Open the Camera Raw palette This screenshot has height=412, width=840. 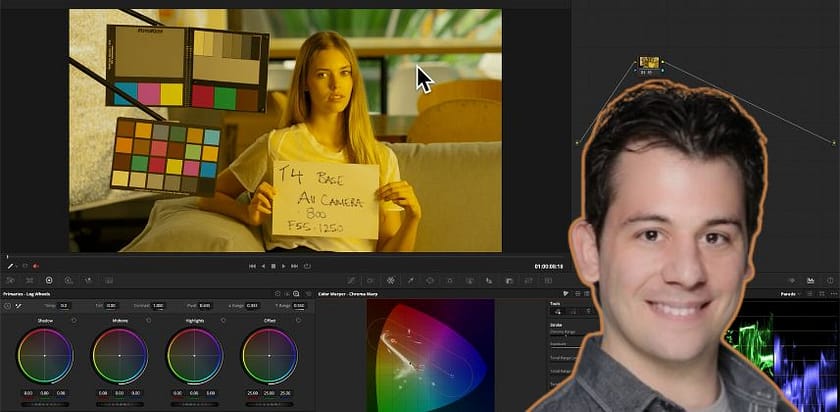click(x=11, y=280)
